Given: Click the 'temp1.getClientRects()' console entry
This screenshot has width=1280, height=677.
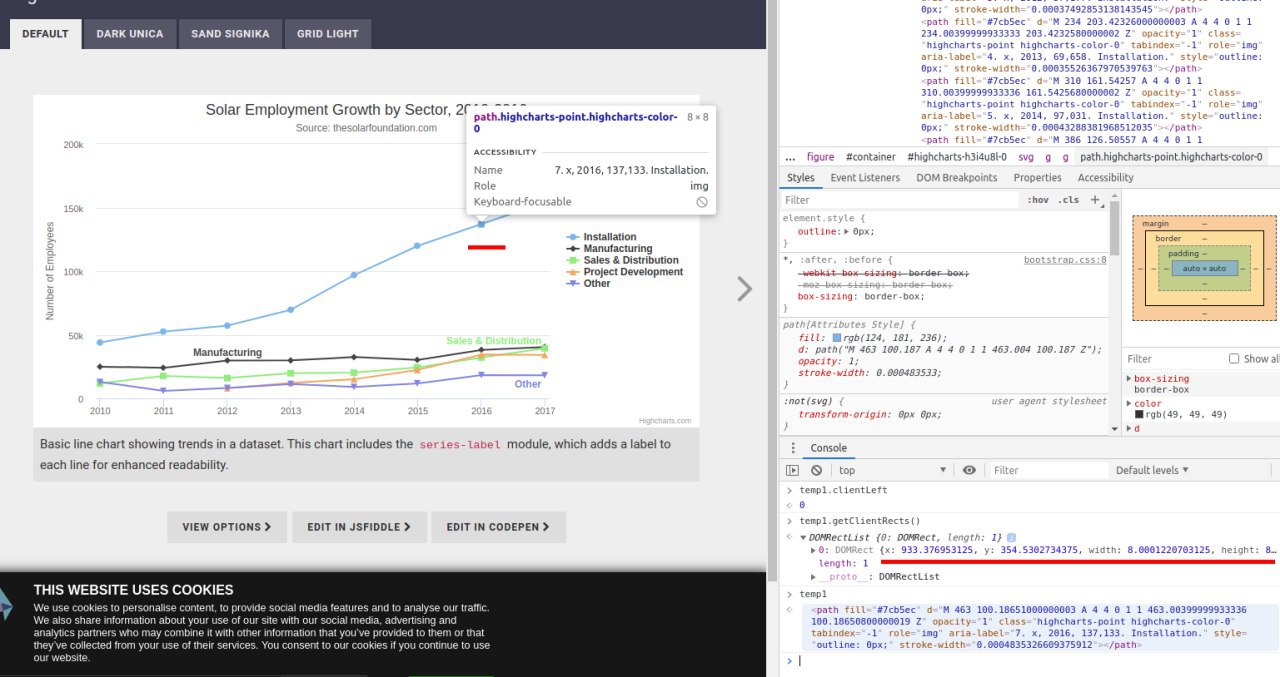Looking at the screenshot, I should coord(858,521).
